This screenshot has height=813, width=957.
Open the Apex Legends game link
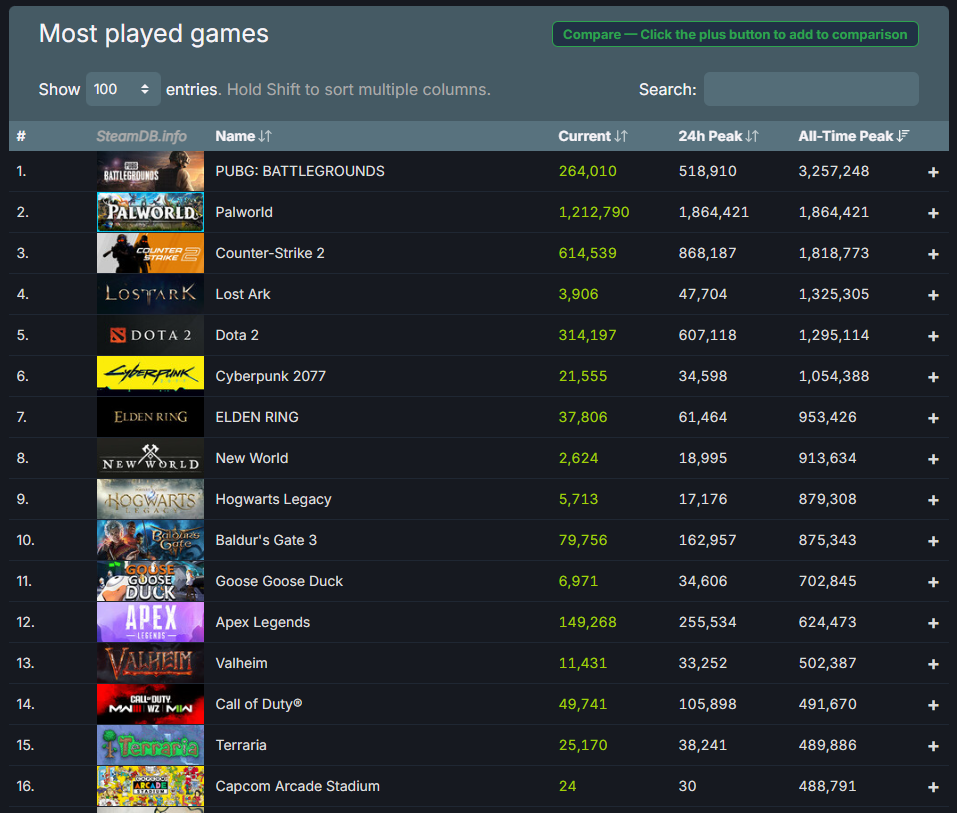[262, 622]
